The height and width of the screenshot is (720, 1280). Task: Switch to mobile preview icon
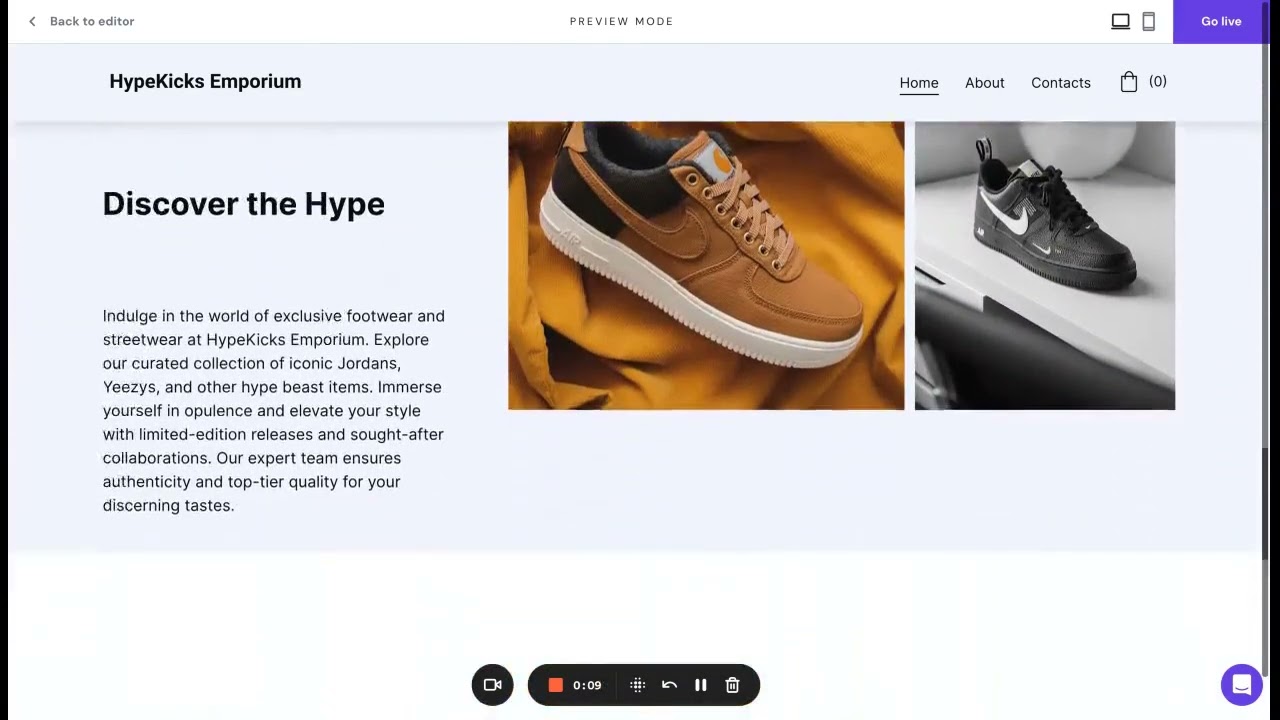pyautogui.click(x=1148, y=21)
